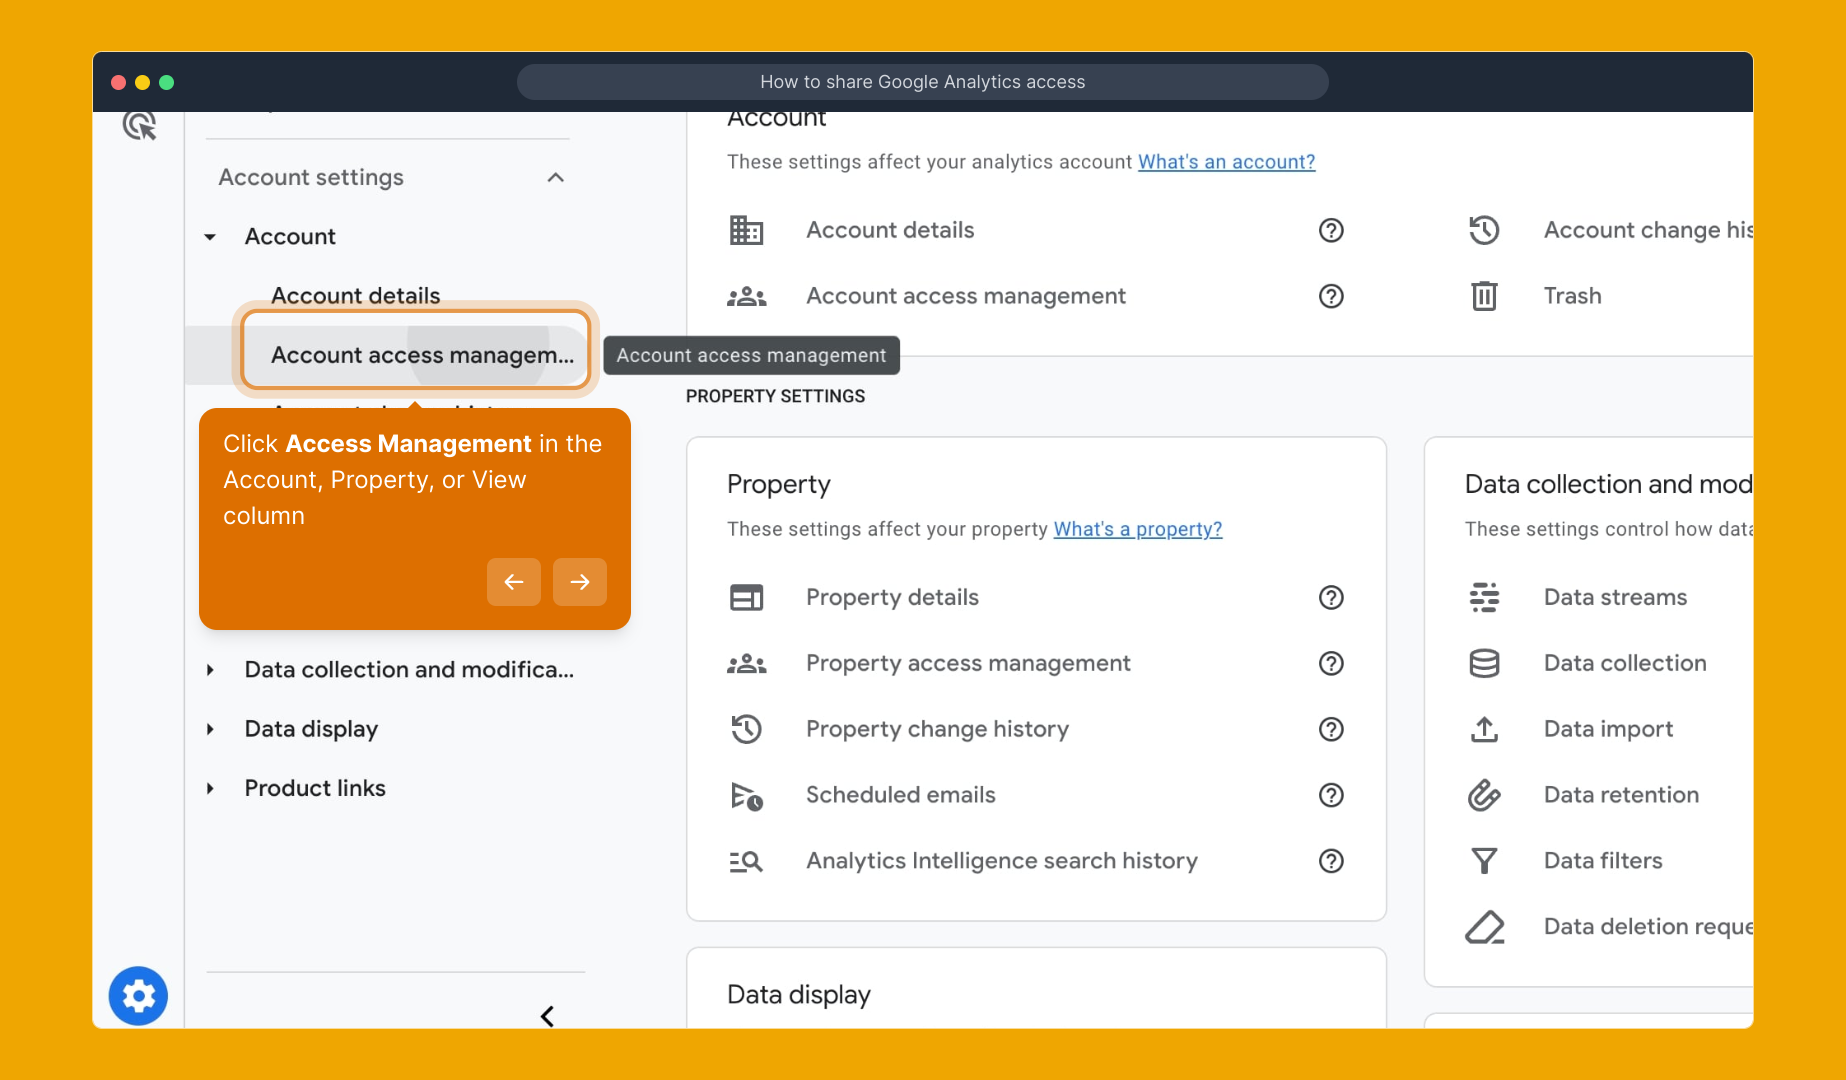
Task: Click the forward arrow in the orange tooltip
Action: [580, 581]
